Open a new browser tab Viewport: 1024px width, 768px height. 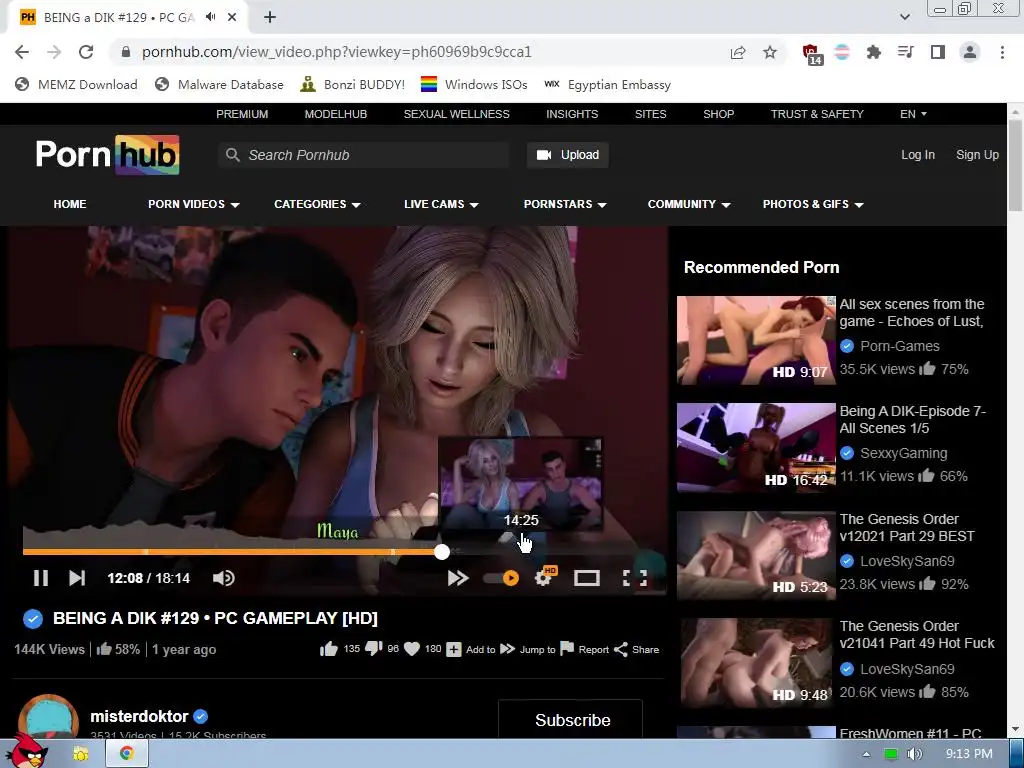[x=270, y=18]
